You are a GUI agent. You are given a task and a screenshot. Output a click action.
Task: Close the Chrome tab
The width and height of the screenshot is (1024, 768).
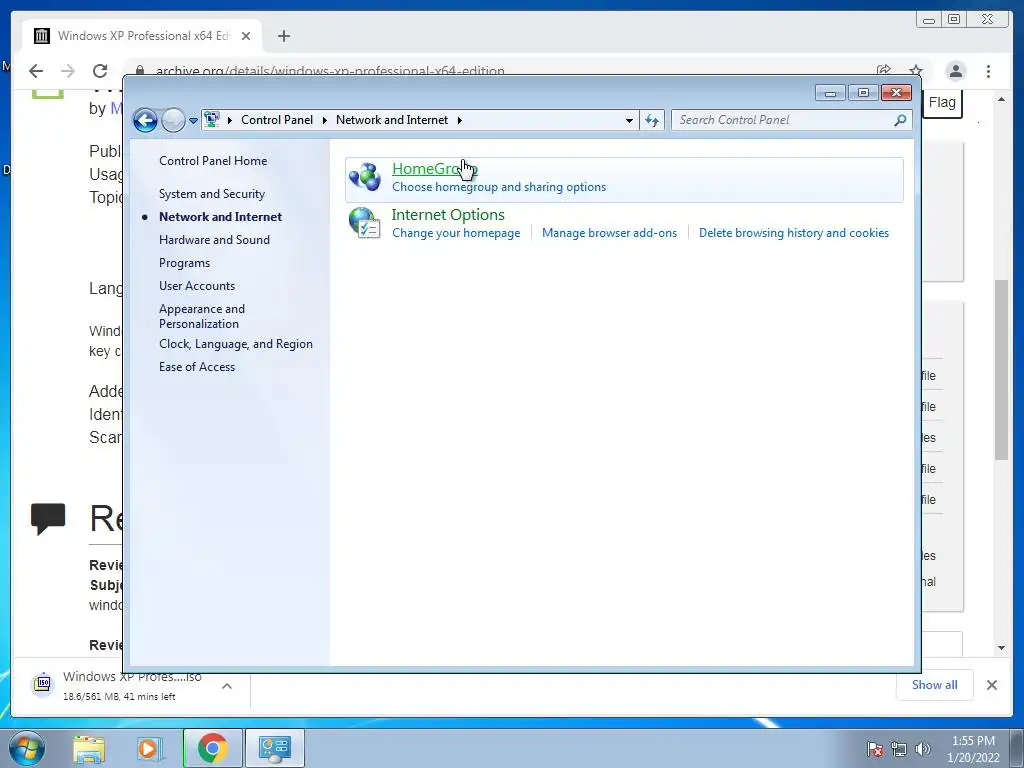click(x=246, y=36)
